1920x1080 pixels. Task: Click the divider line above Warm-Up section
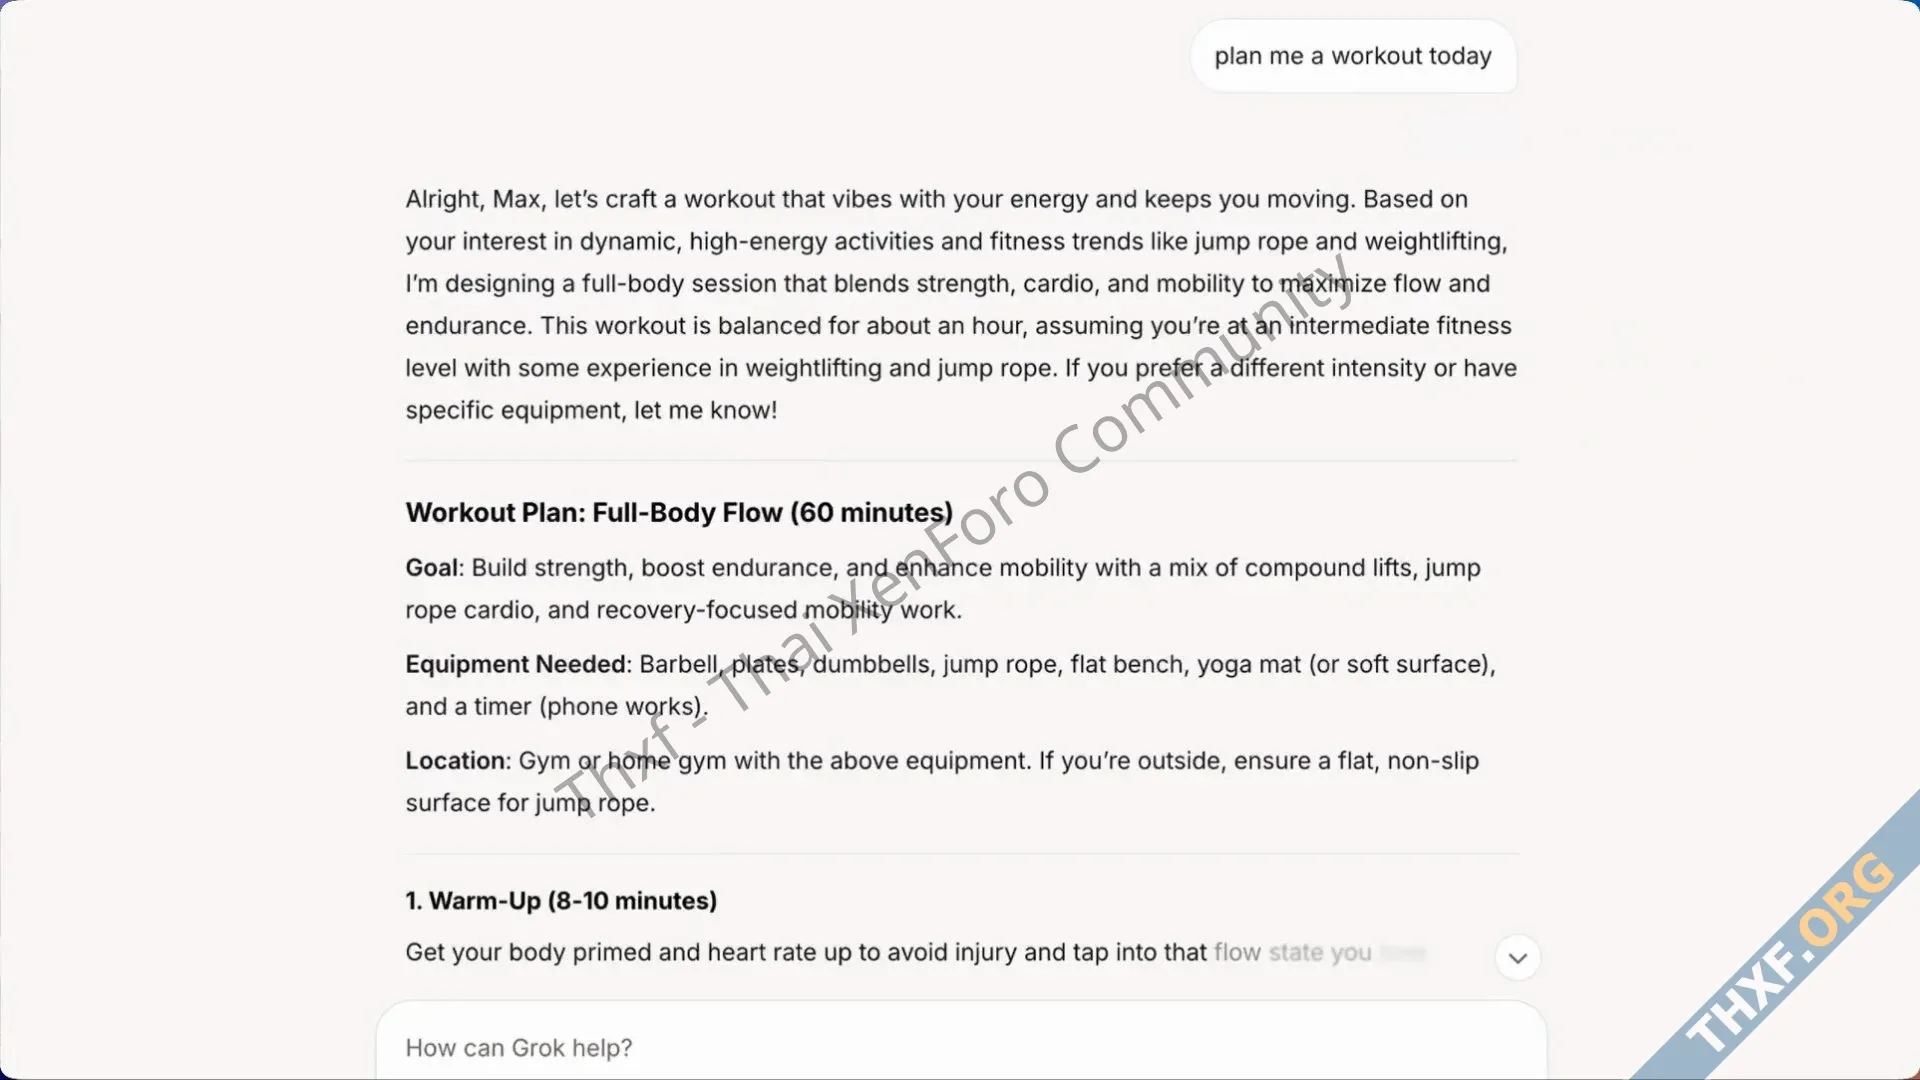click(961, 854)
